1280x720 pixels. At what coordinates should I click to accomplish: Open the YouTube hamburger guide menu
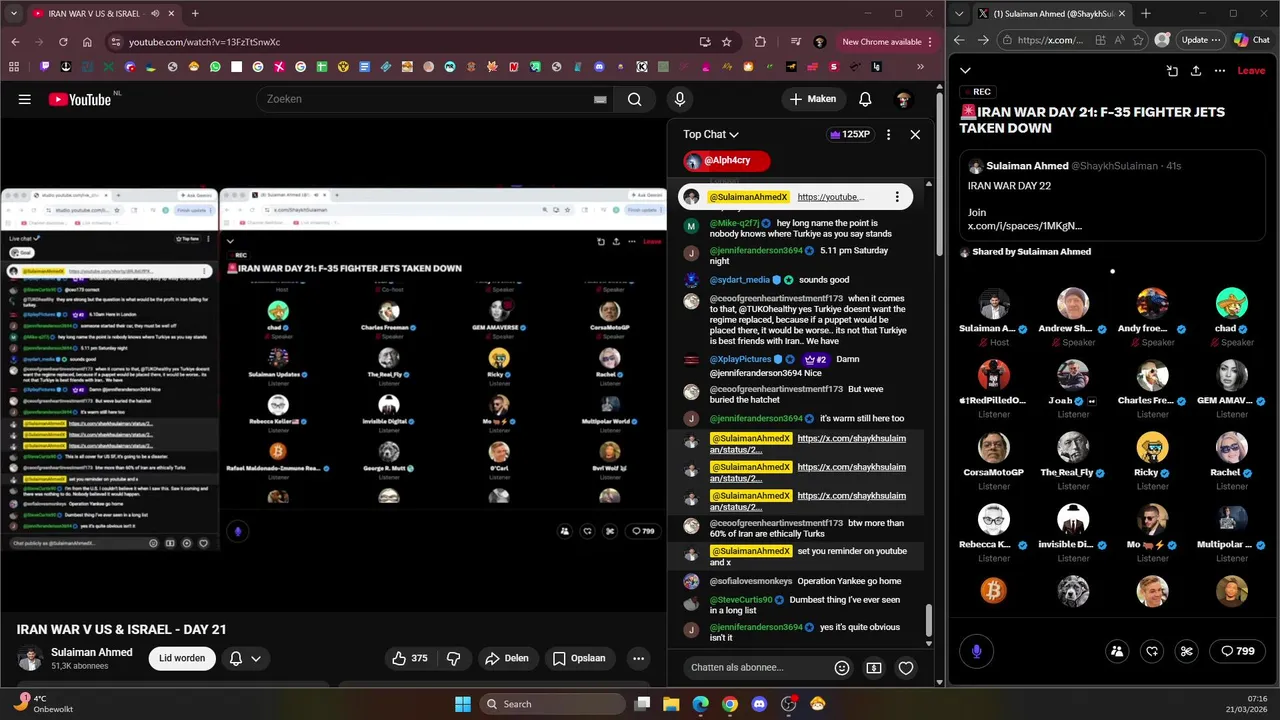(25, 99)
